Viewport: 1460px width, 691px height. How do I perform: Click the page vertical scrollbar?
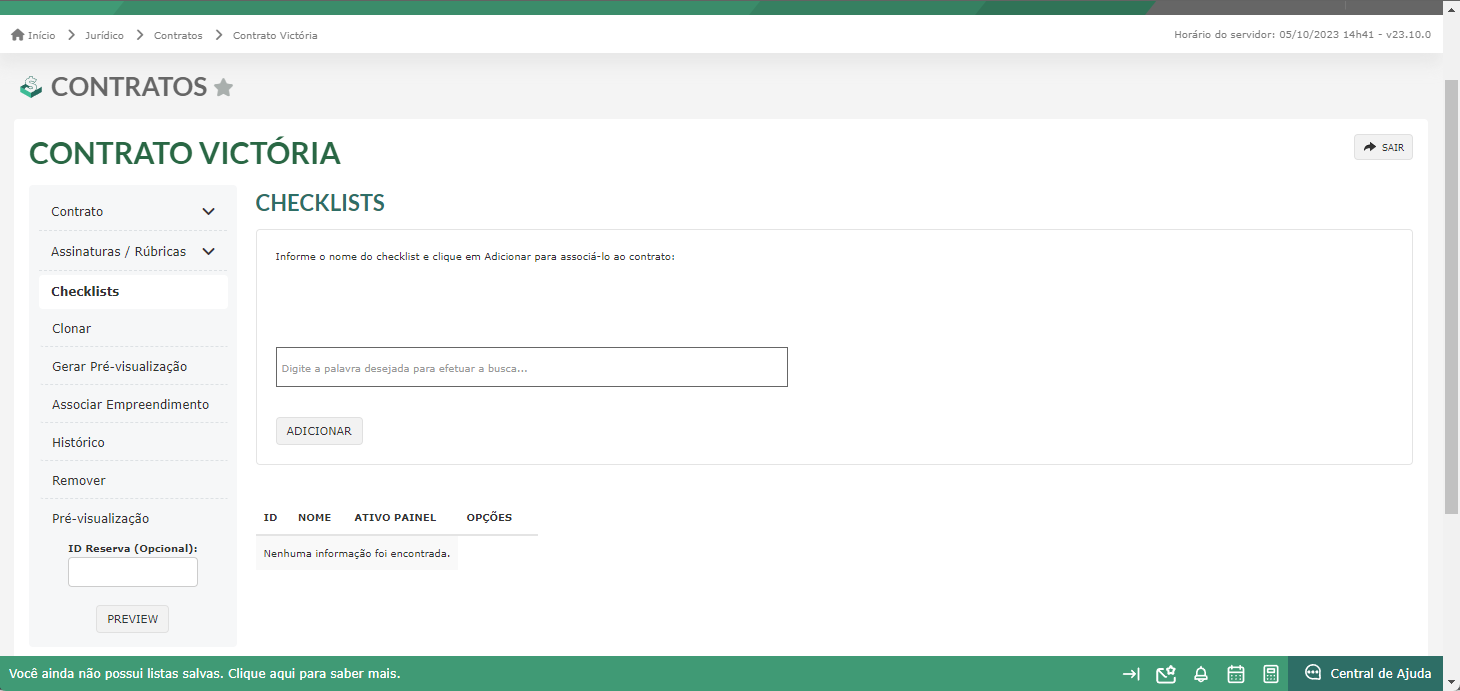pyautogui.click(x=1452, y=295)
